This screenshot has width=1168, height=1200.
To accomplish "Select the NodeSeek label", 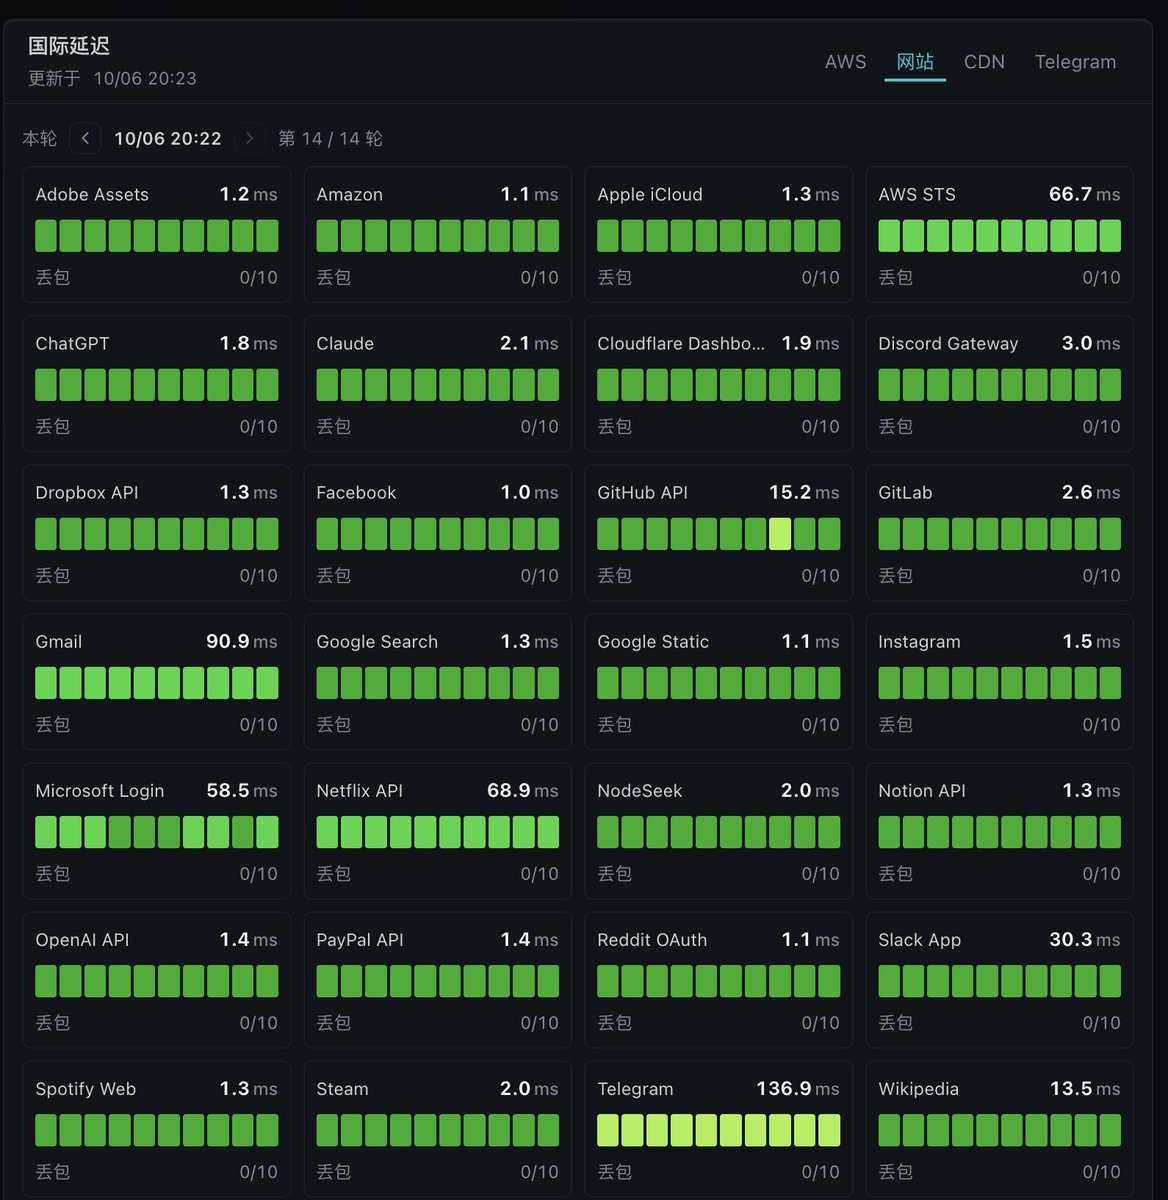I will (x=640, y=791).
